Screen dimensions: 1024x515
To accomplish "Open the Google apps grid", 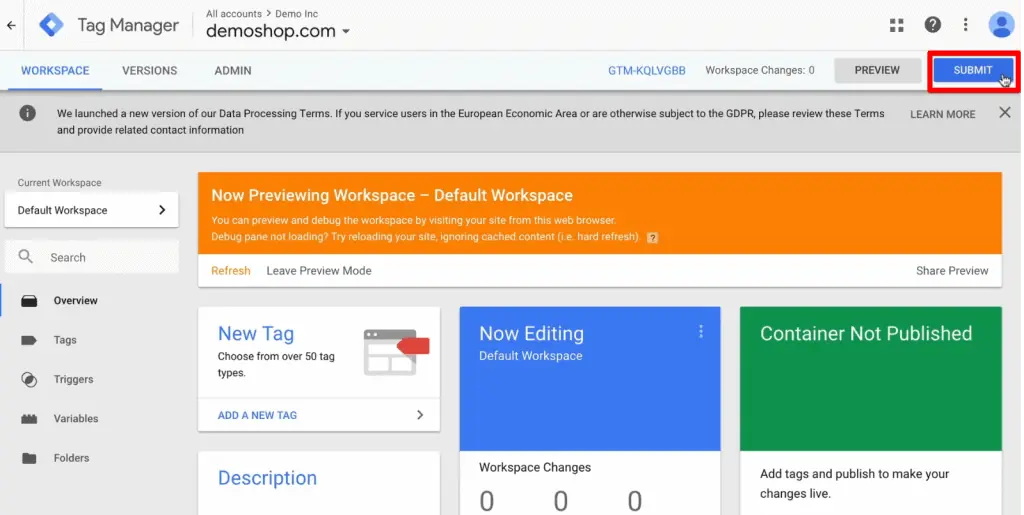I will tap(897, 25).
